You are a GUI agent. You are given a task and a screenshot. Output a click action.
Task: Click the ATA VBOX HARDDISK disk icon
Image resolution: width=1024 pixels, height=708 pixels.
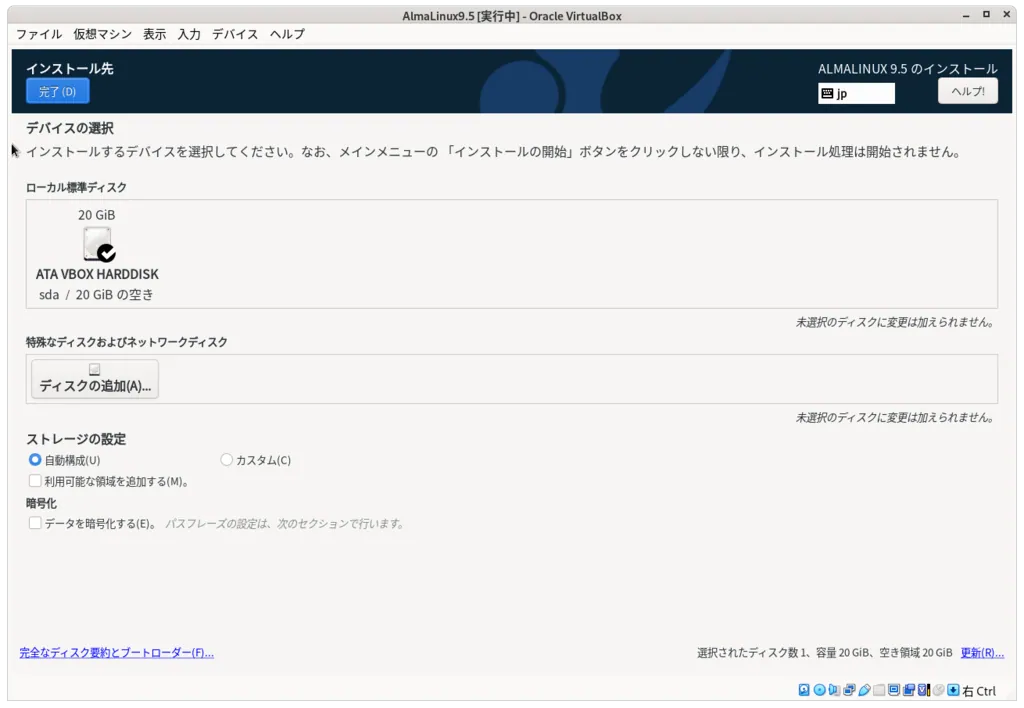click(x=96, y=241)
